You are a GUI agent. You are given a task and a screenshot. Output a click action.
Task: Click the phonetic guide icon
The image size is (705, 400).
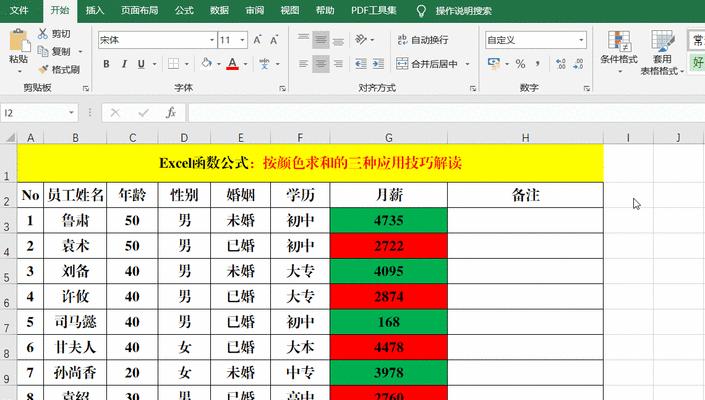click(264, 64)
